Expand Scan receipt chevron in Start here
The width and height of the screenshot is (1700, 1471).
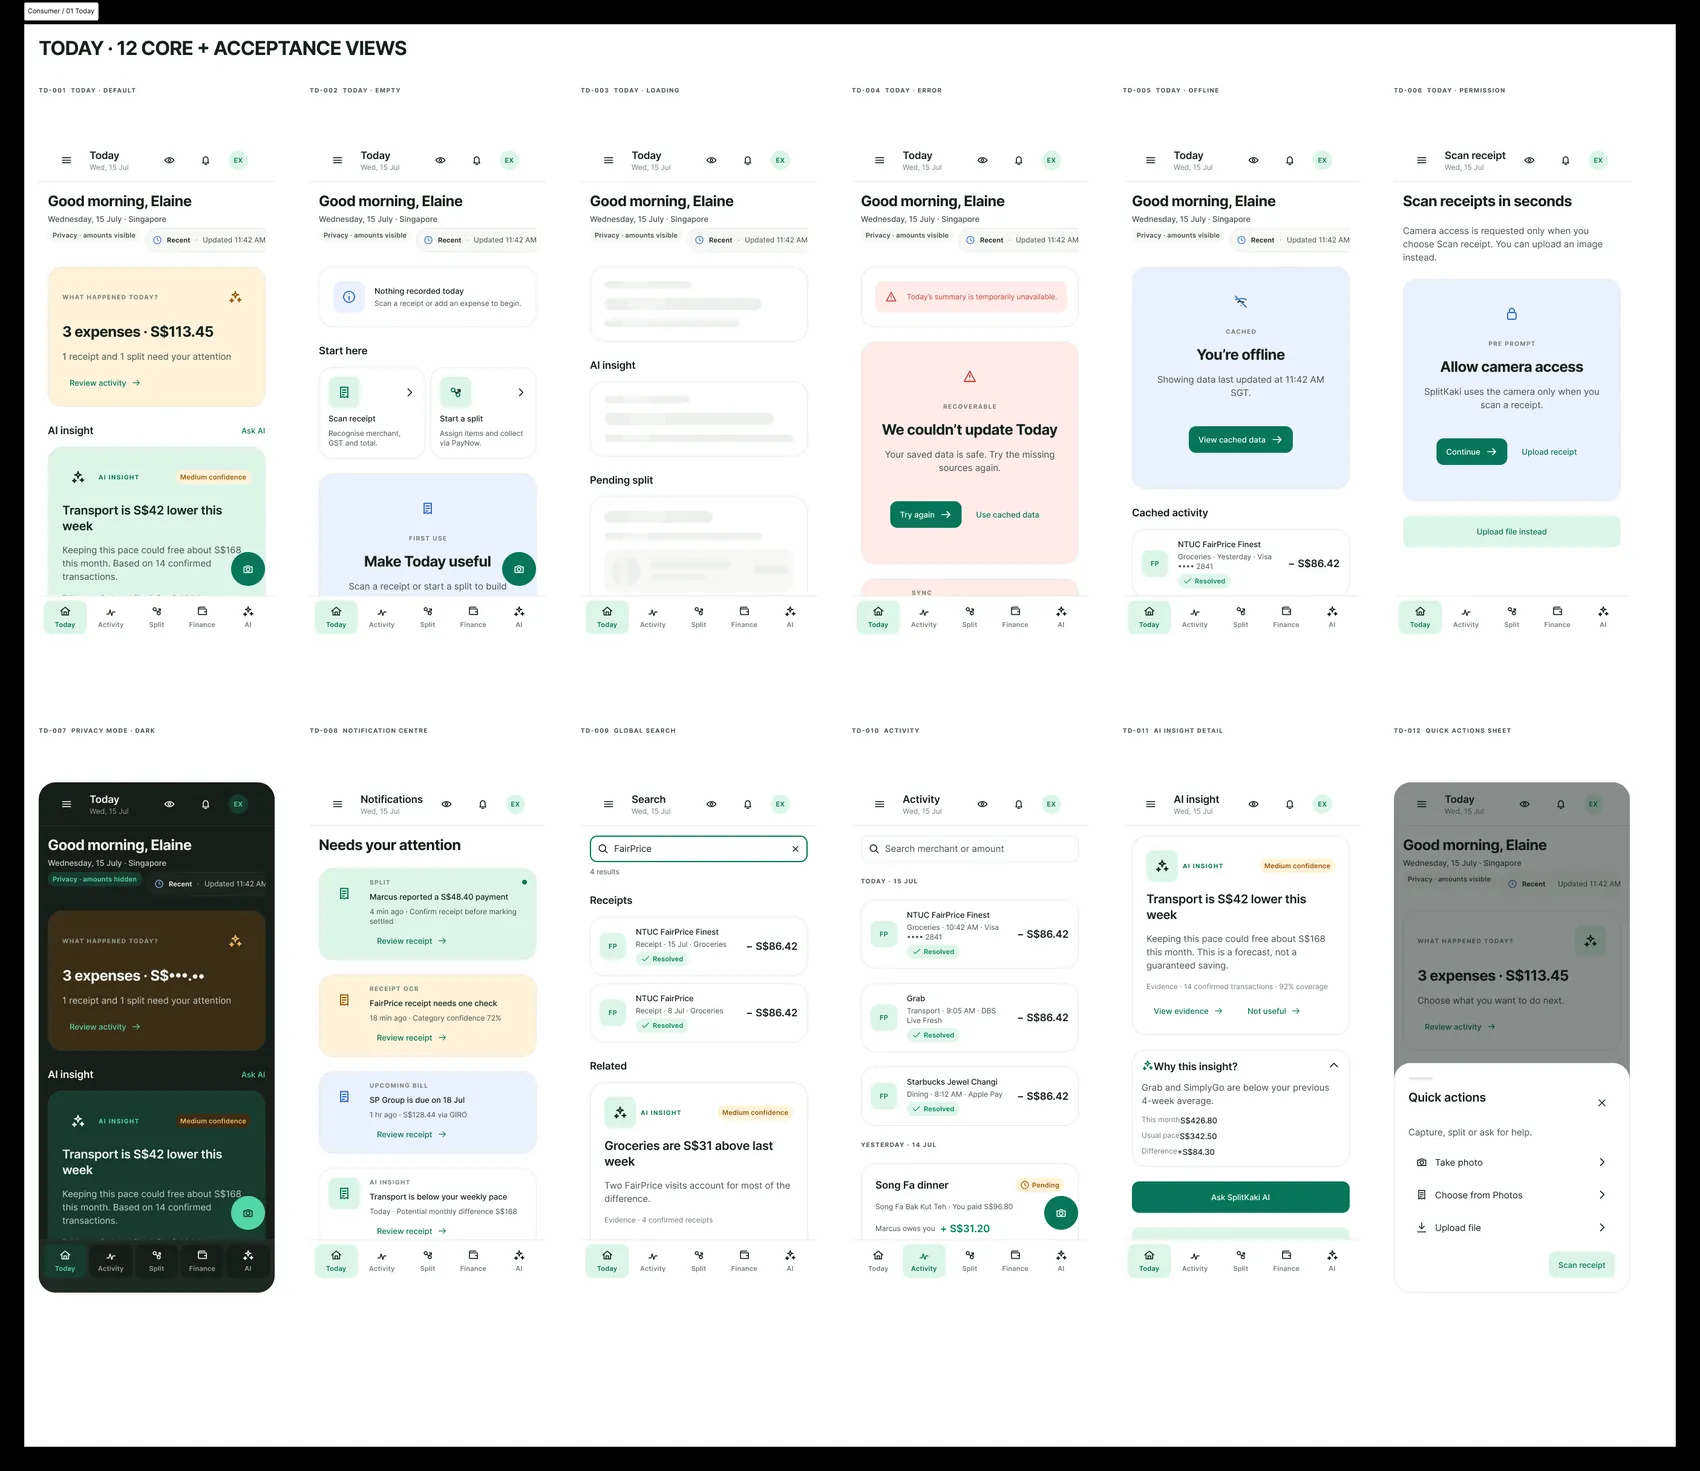point(410,392)
